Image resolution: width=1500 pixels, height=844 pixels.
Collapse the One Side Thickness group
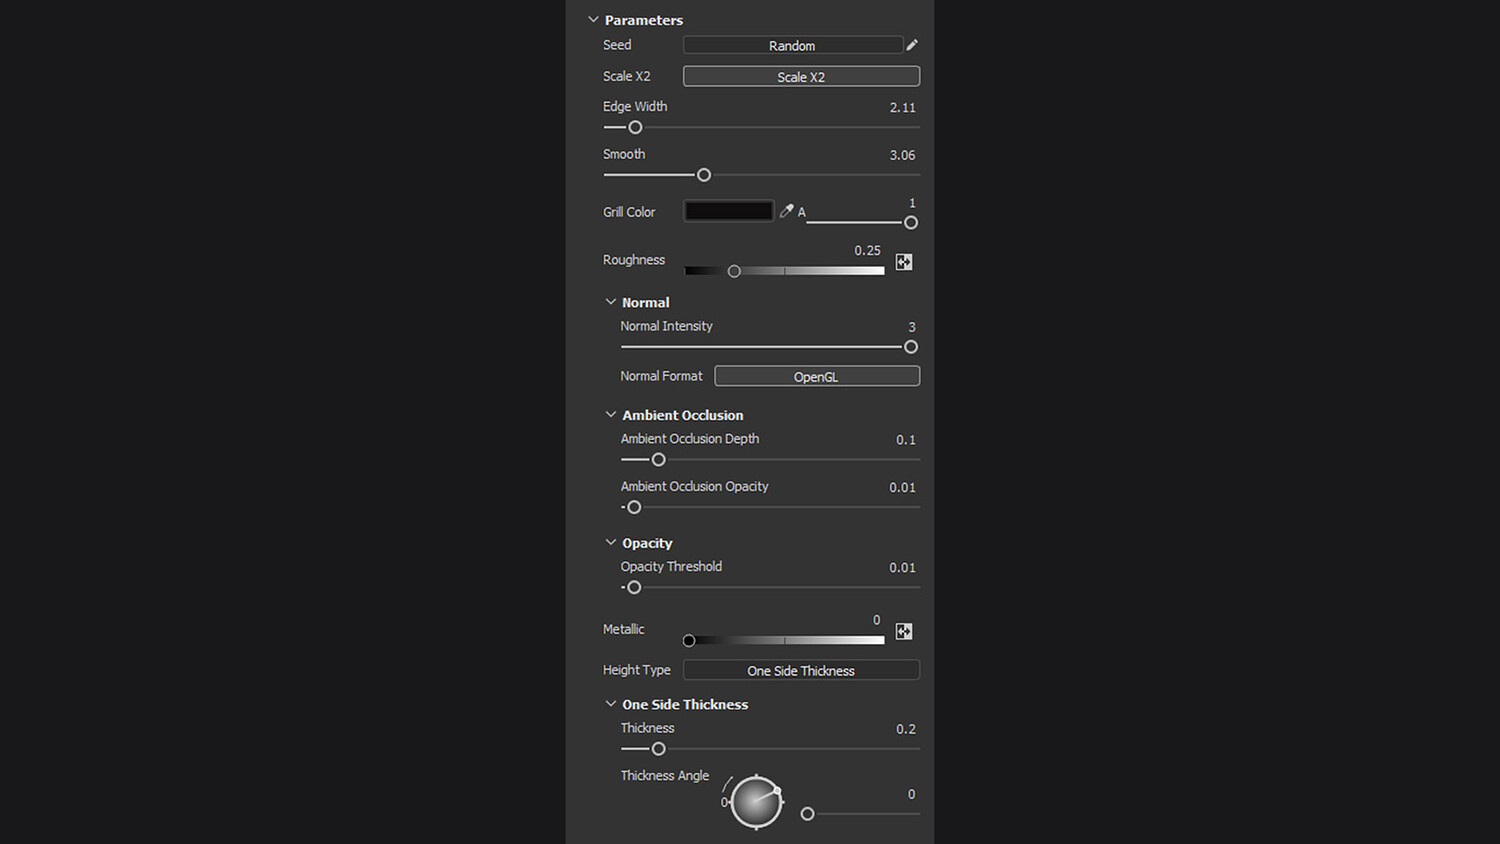pos(611,704)
